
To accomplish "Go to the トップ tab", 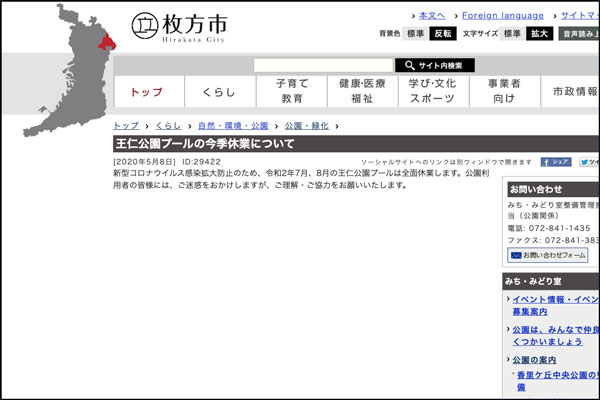I will tap(148, 92).
